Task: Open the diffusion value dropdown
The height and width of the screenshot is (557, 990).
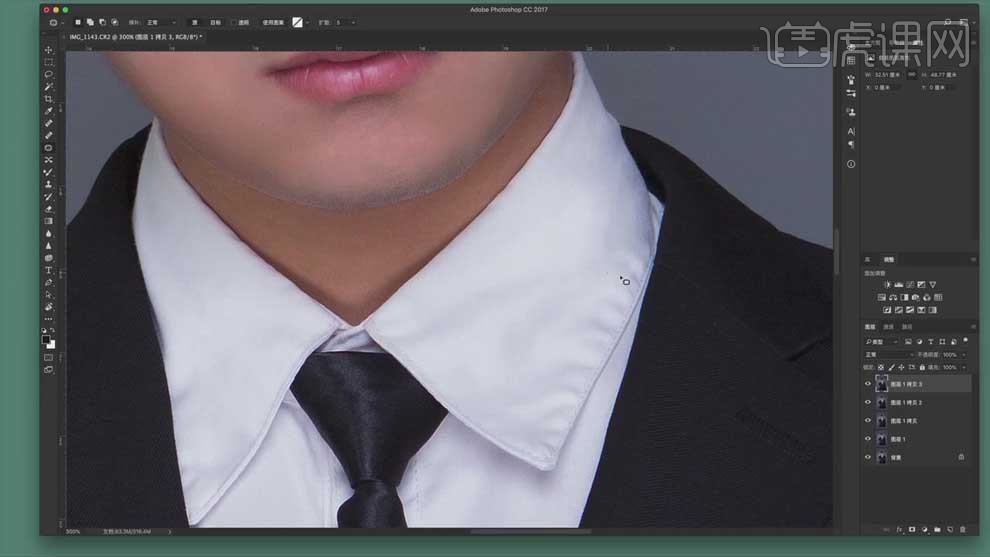Action: click(353, 23)
